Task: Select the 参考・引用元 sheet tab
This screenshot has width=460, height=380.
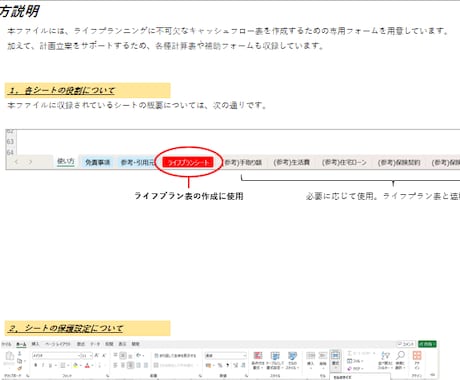Action: click(137, 162)
